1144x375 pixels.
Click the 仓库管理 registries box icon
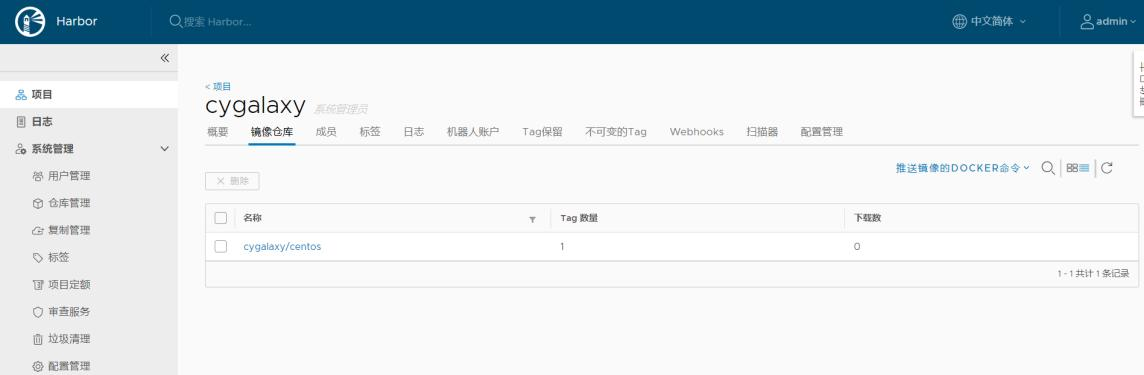pos(38,204)
